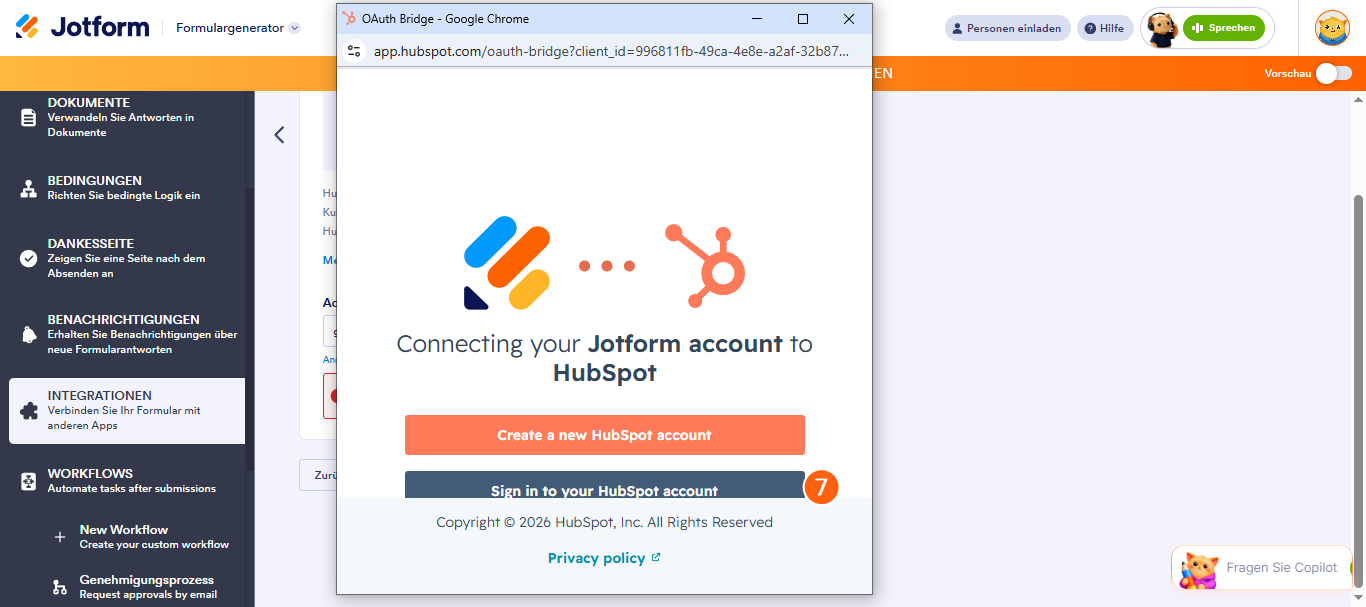Click the assistant dog avatar icon
The image size is (1366, 607).
click(x=1161, y=29)
